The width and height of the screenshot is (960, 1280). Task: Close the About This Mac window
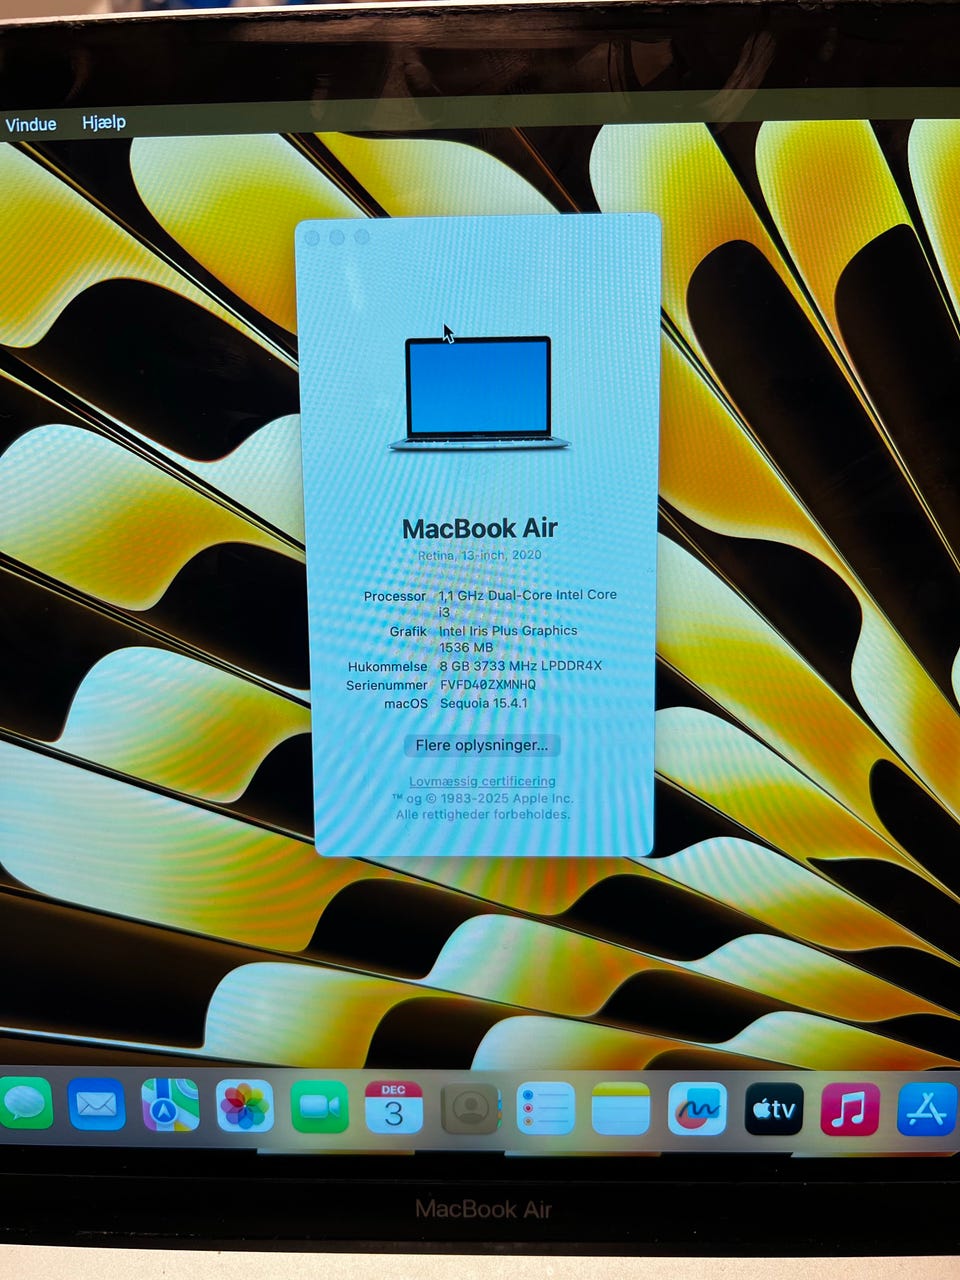[312, 238]
